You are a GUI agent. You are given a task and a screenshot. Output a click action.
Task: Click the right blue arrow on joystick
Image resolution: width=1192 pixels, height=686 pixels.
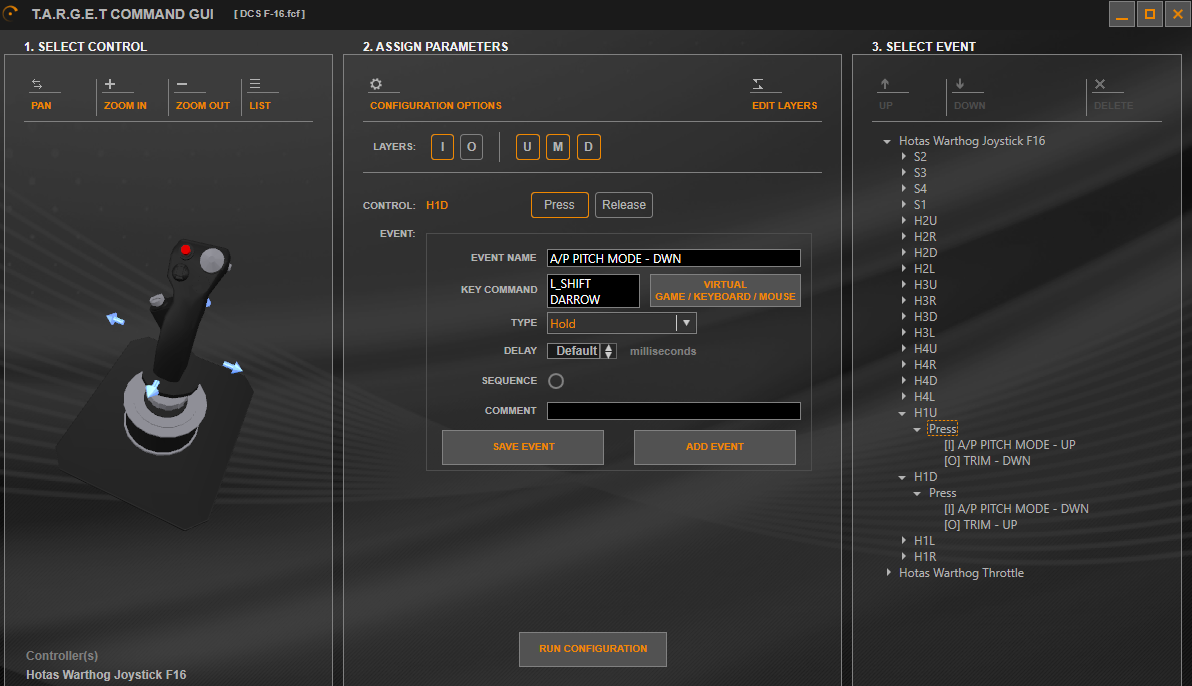point(233,367)
